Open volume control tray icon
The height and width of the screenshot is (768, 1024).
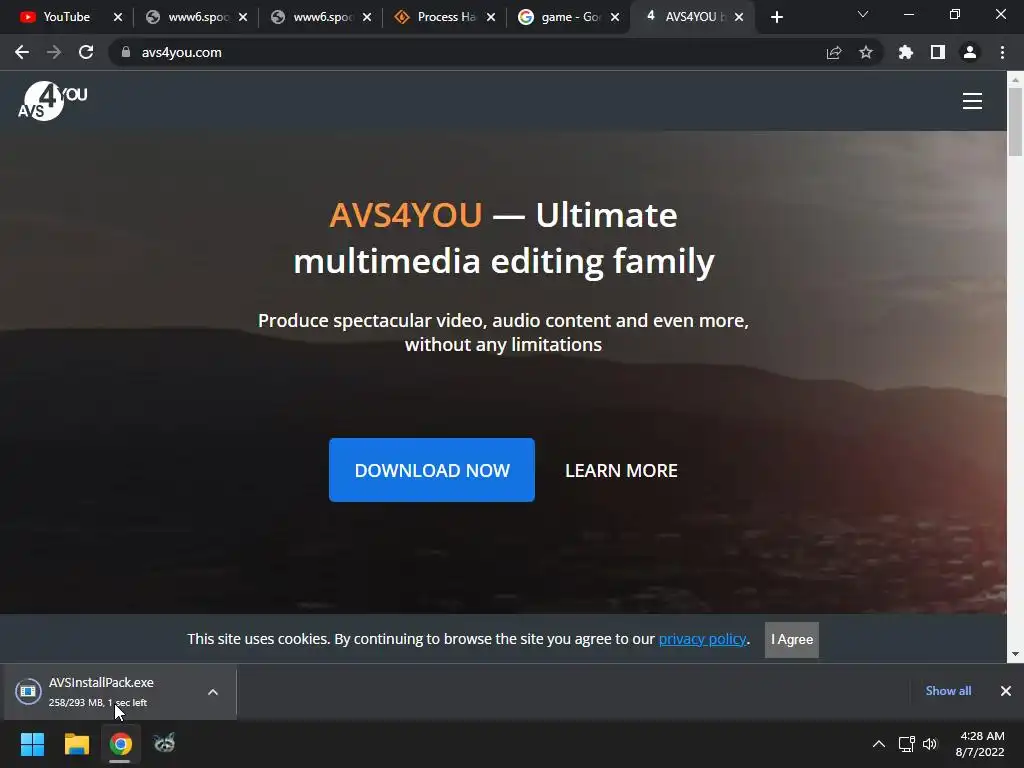[930, 744]
